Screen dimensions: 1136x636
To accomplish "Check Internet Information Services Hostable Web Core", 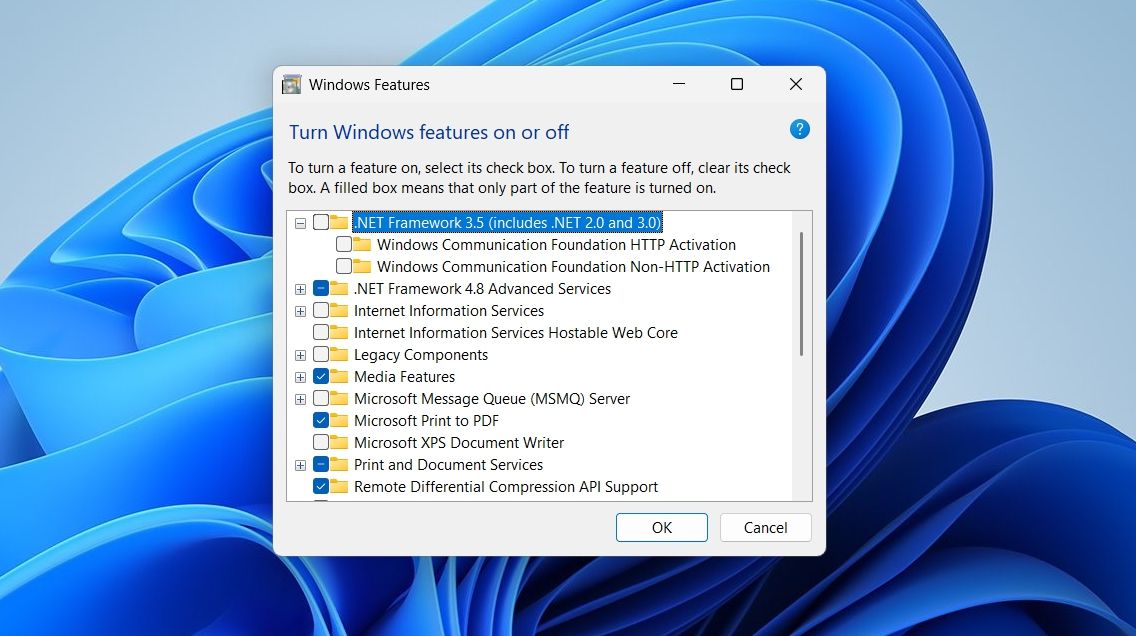I will pos(321,332).
